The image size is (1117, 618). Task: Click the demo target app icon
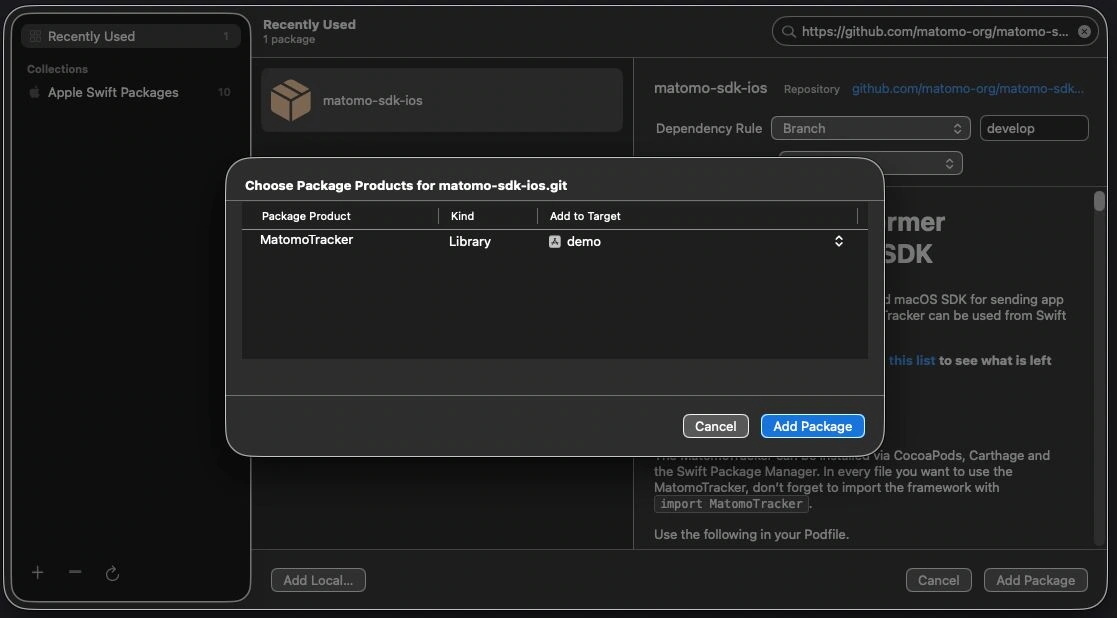pyautogui.click(x=555, y=241)
